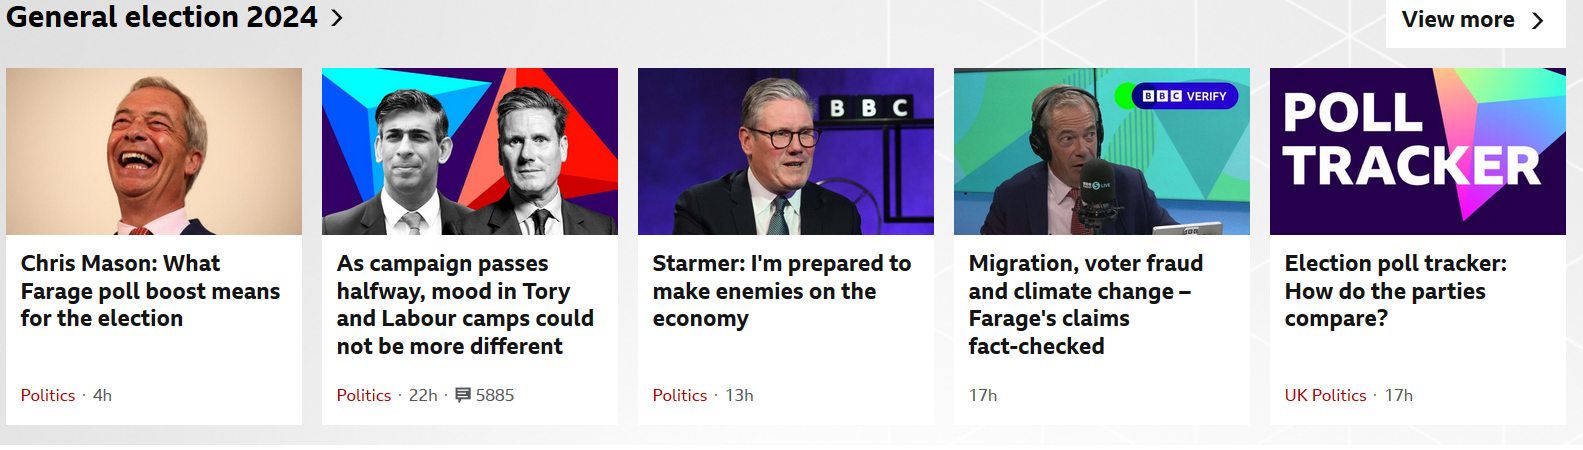Screen dimensions: 1583x450
Task: Select the UK Politics tag
Action: [1325, 395]
